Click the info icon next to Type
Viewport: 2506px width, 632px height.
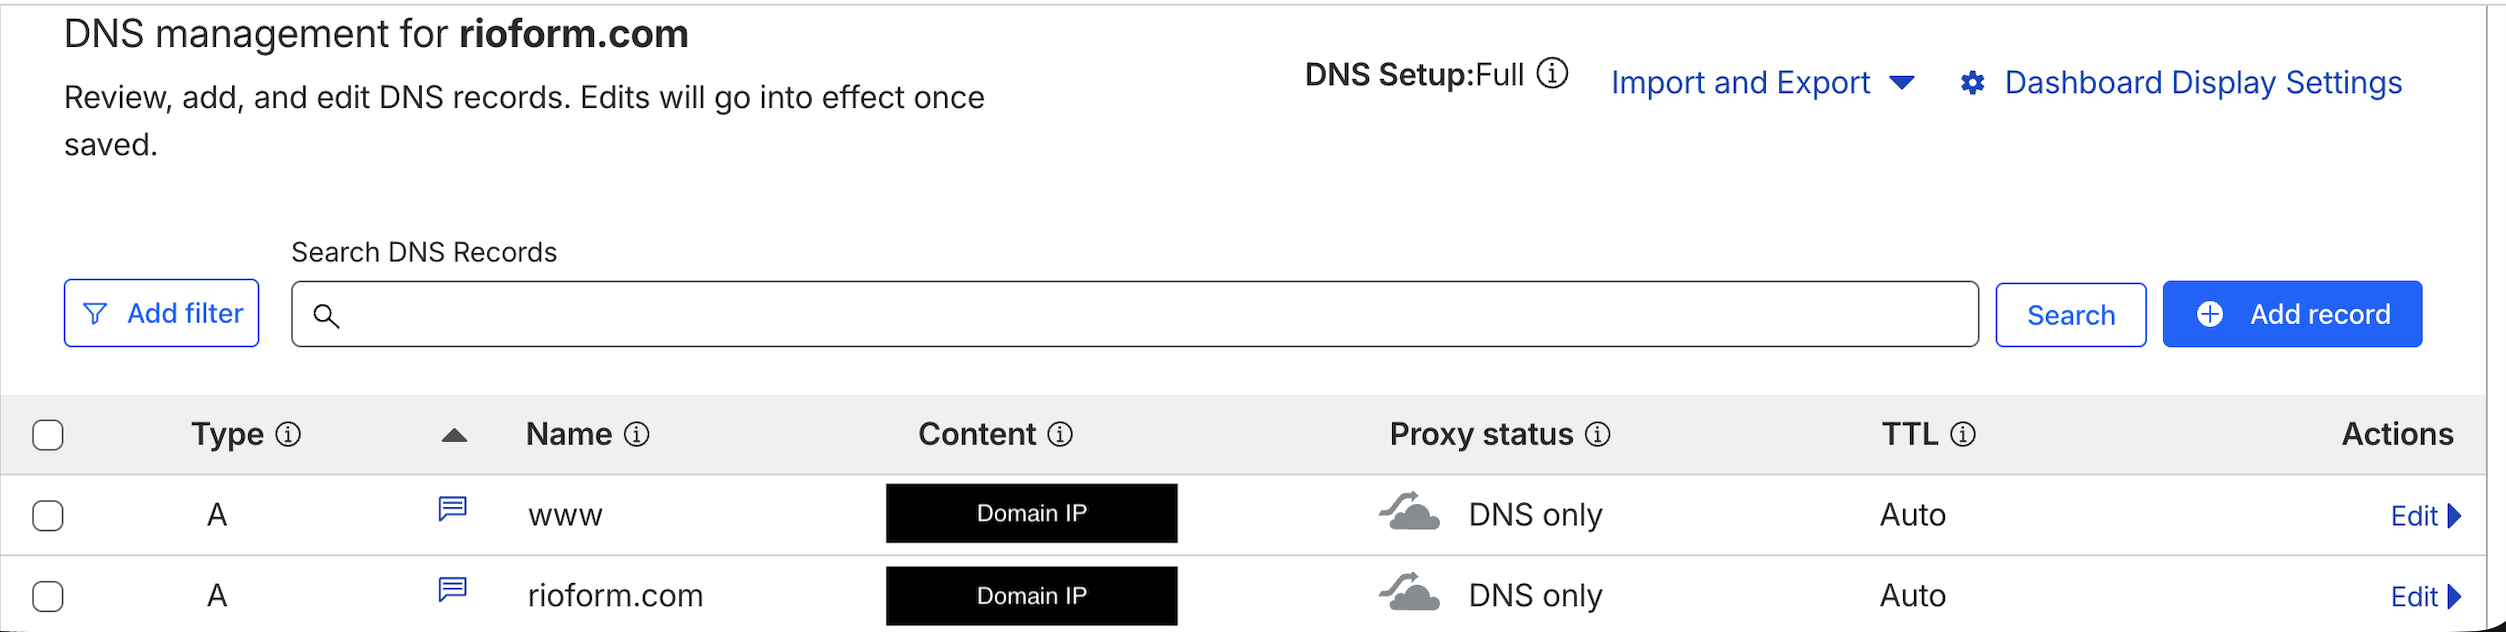[x=288, y=434]
